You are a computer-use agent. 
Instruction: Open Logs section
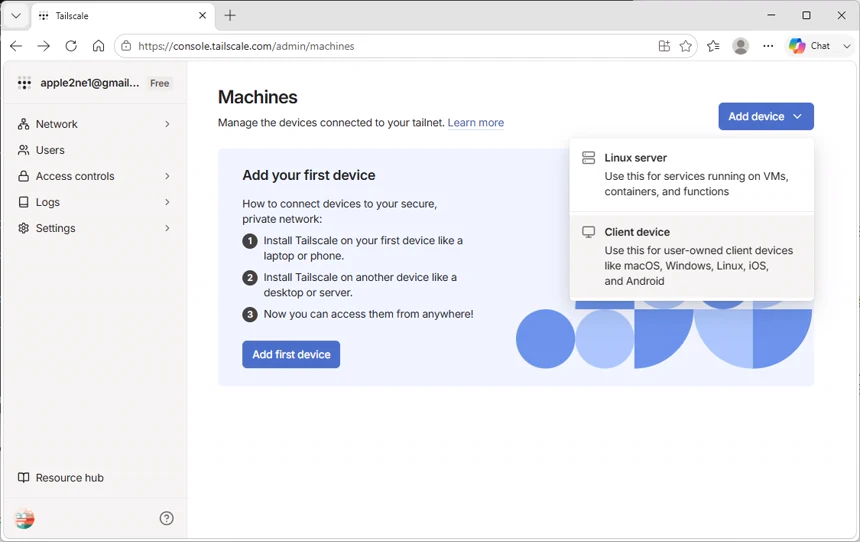click(x=94, y=202)
